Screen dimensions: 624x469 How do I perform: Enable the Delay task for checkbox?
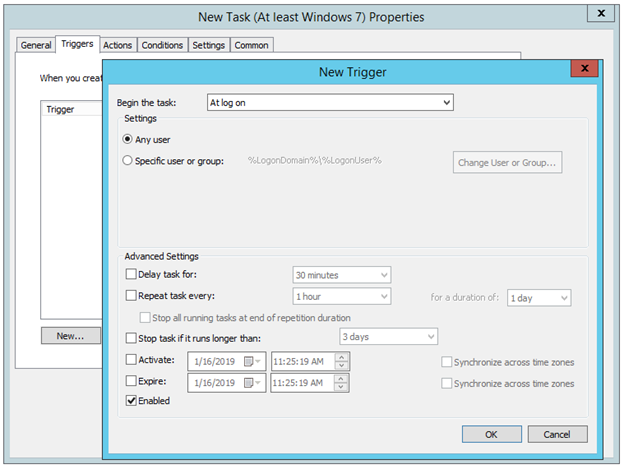(130, 275)
